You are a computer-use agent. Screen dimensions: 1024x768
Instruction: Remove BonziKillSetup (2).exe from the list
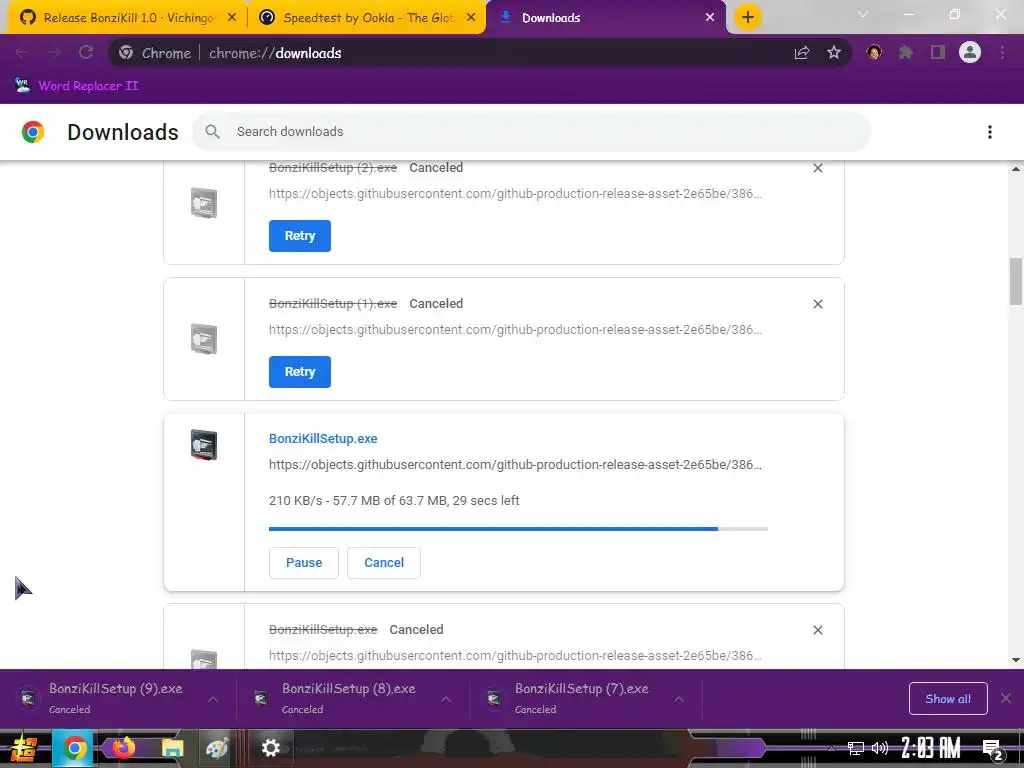pos(818,168)
